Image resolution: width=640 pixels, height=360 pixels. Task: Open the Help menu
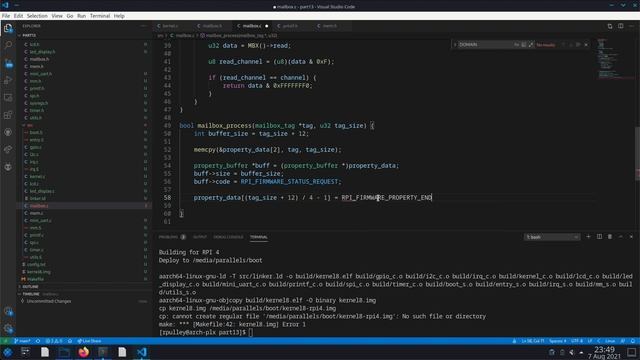coord(119,16)
